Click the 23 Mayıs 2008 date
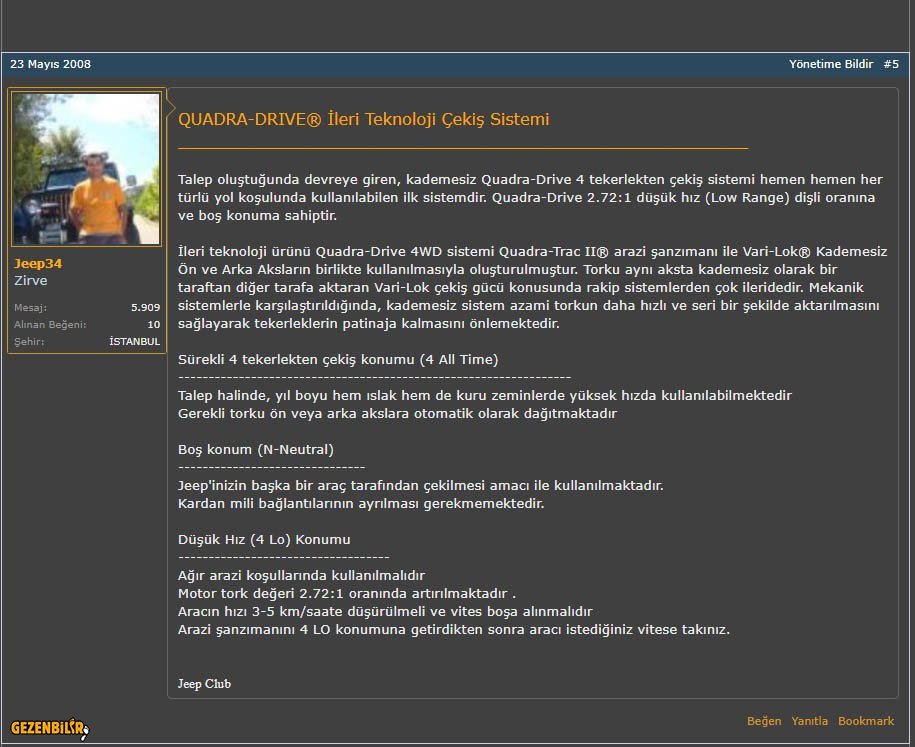The width and height of the screenshot is (915, 747). [x=50, y=64]
